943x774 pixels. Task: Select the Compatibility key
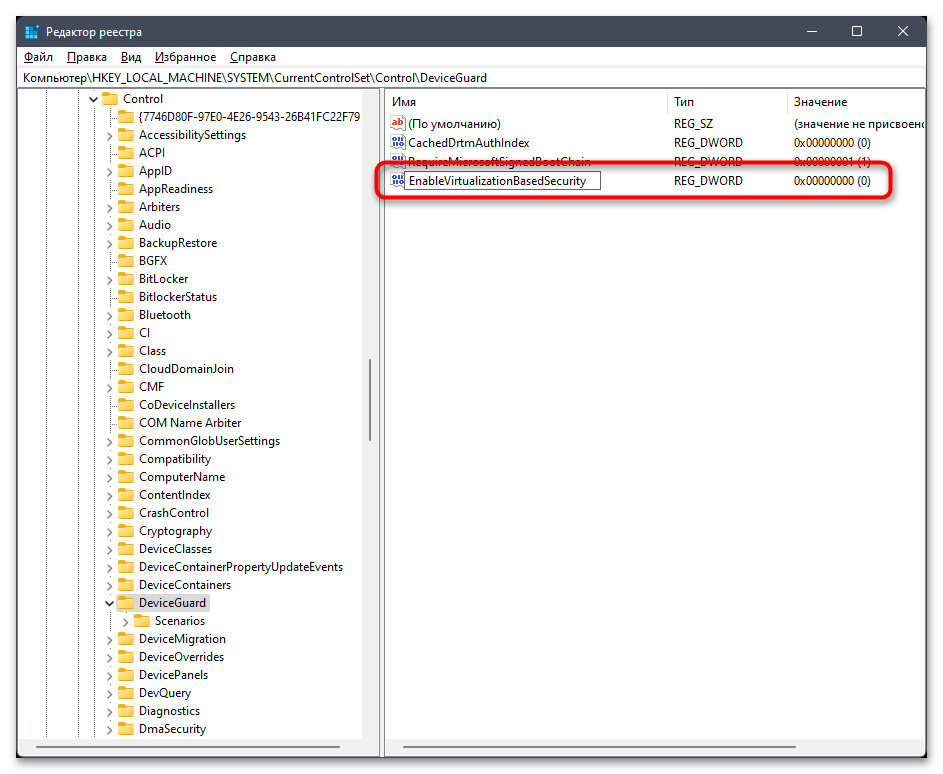click(x=175, y=459)
